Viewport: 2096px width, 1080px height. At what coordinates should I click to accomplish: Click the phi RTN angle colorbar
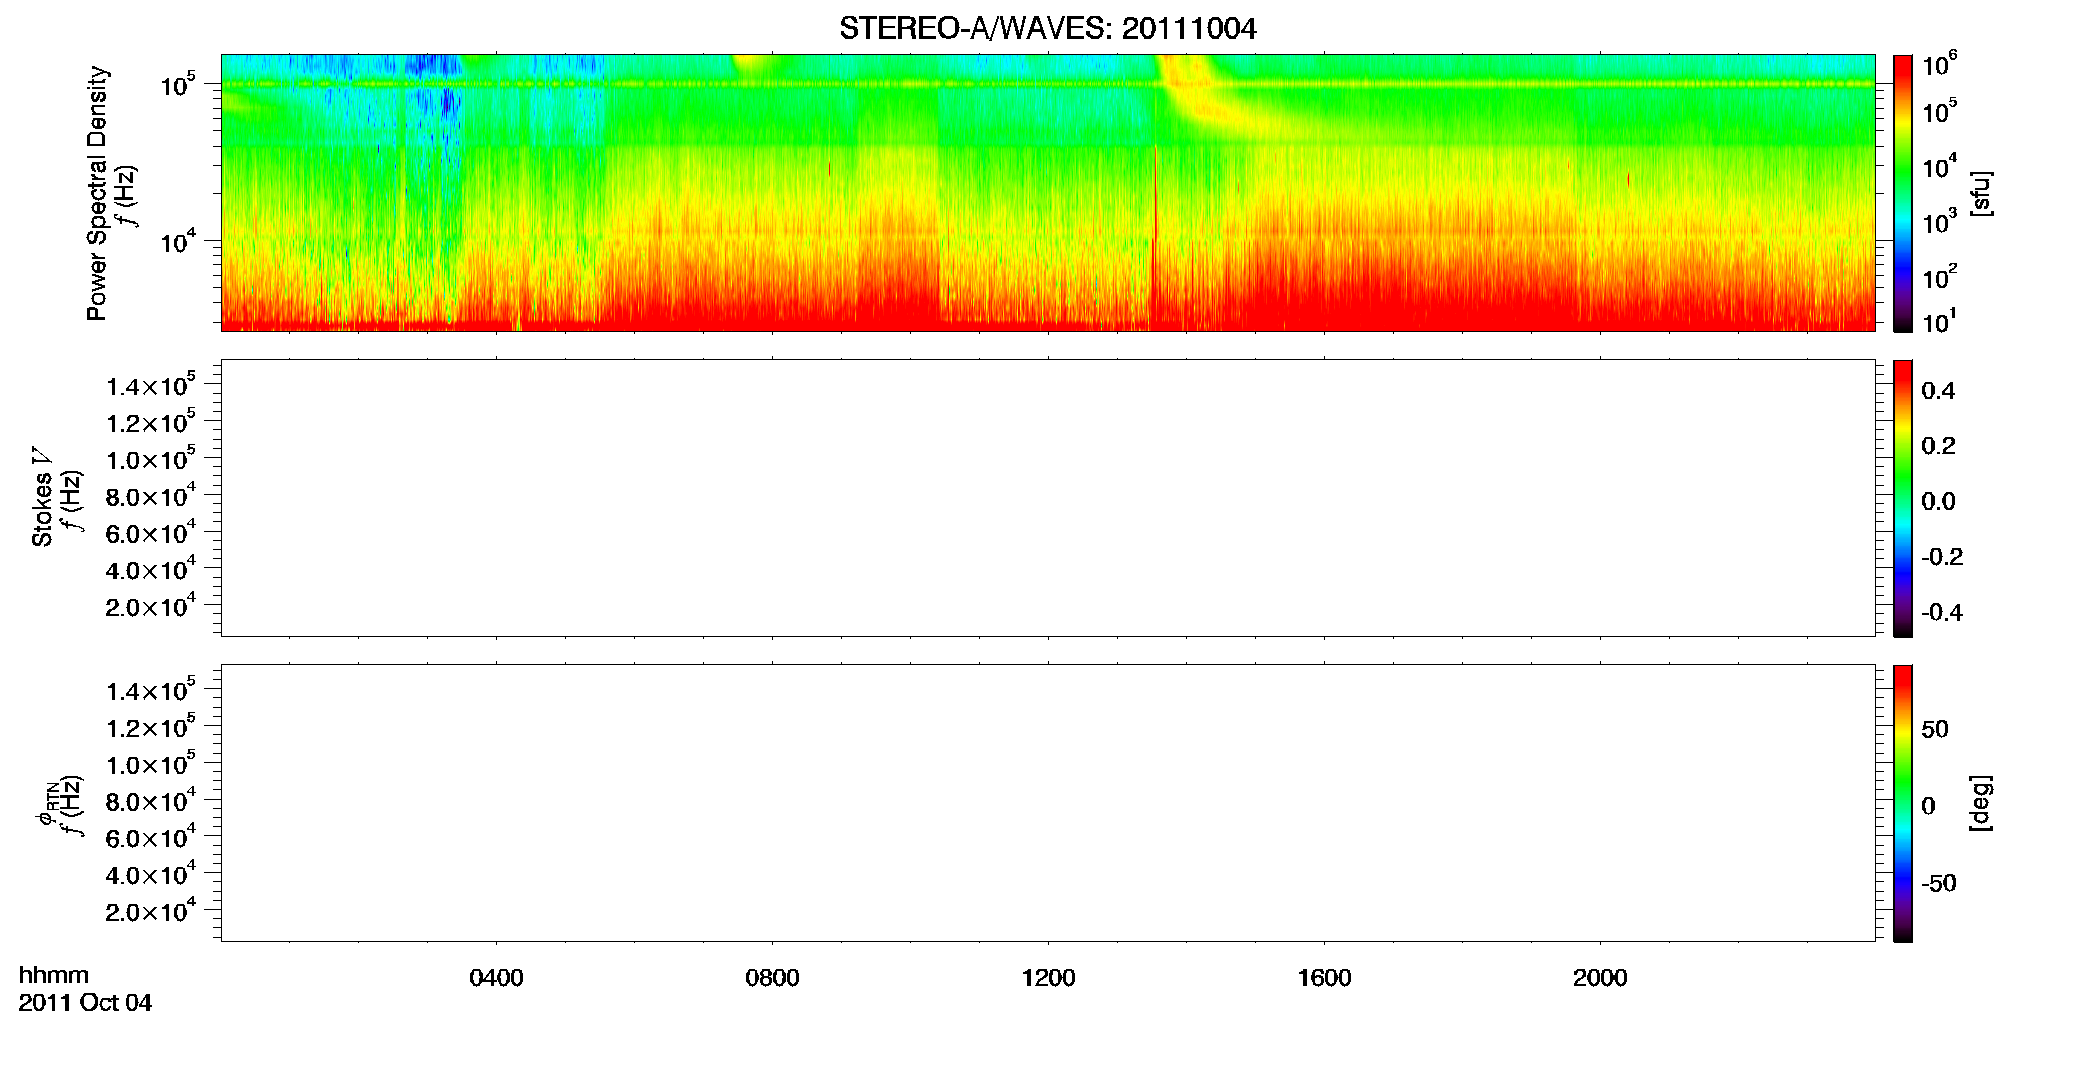pyautogui.click(x=1903, y=803)
